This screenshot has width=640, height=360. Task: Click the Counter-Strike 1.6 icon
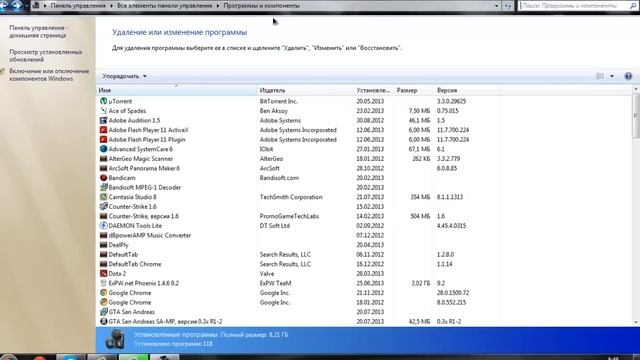tap(104, 207)
